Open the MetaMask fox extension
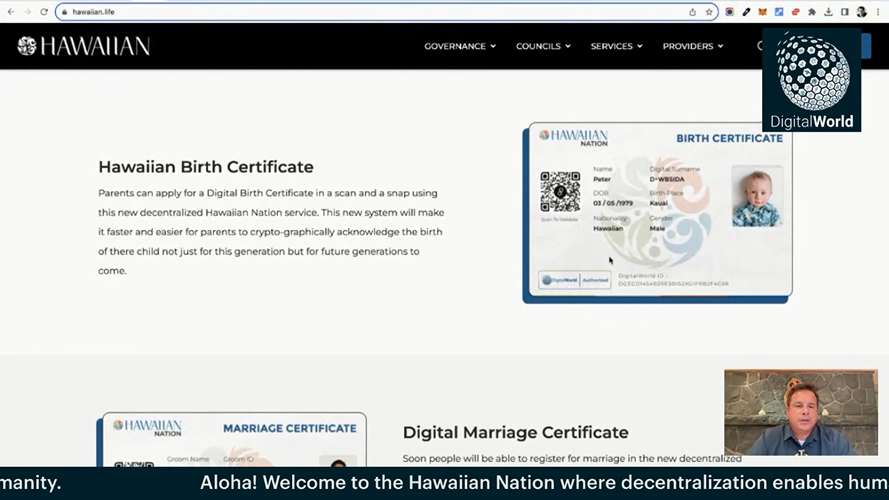889x500 pixels. (762, 12)
